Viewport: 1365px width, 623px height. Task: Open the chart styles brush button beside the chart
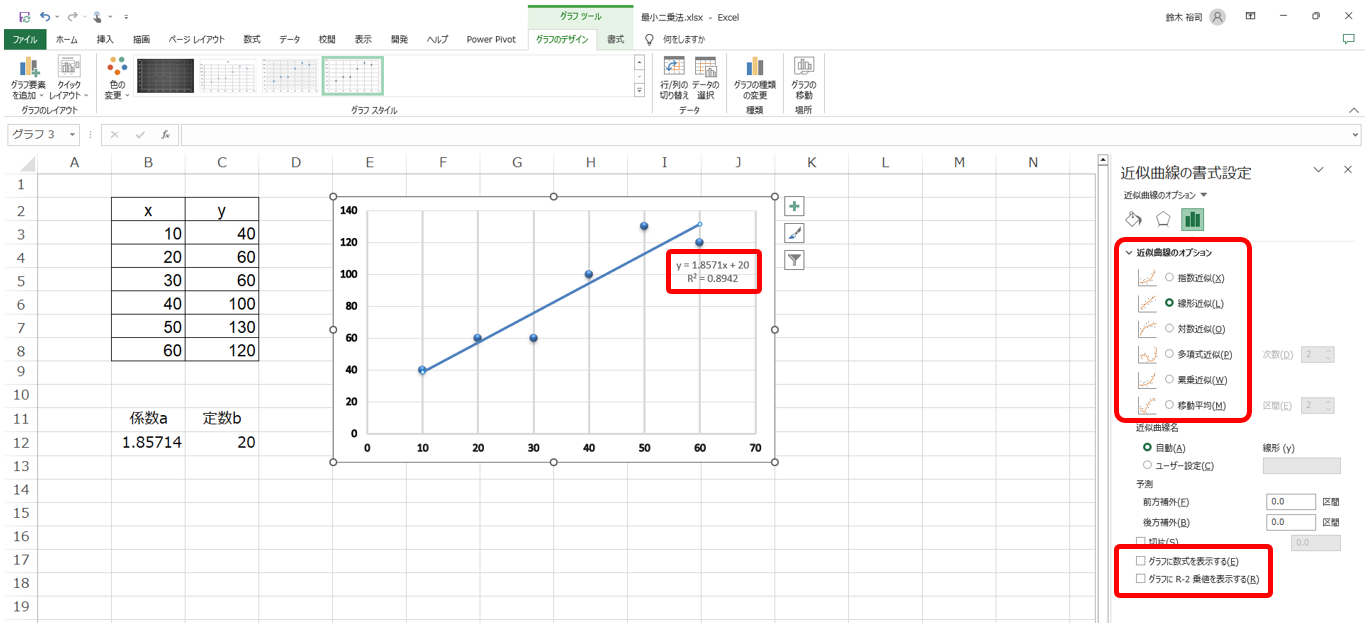click(x=795, y=233)
